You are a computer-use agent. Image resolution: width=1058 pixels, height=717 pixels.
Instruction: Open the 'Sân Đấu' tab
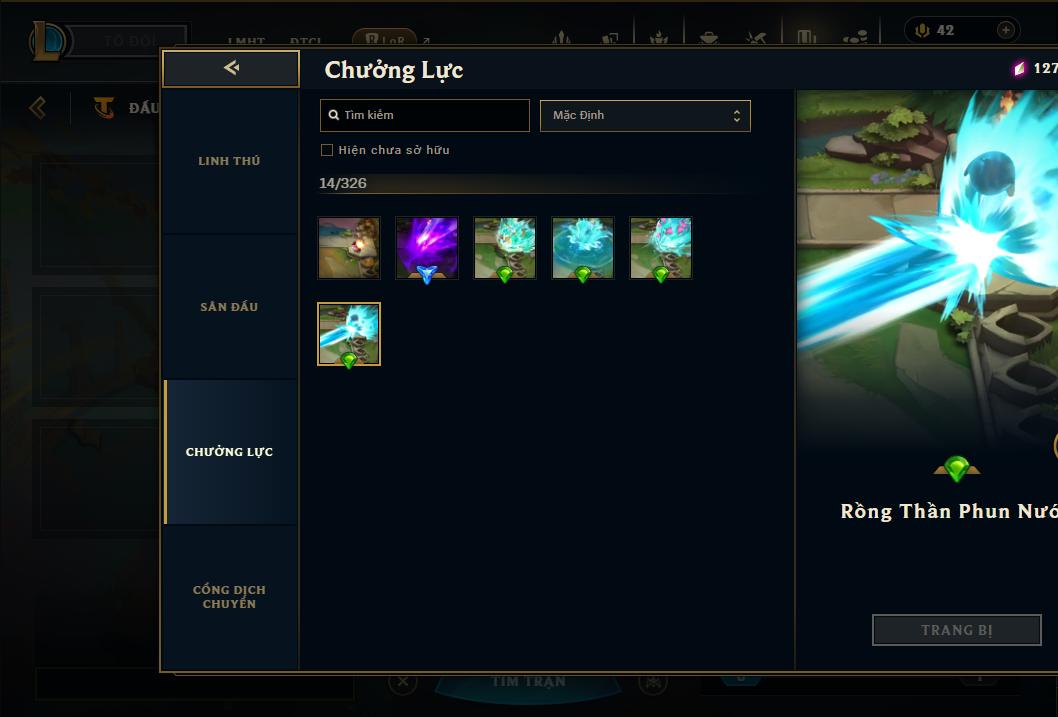(x=229, y=307)
